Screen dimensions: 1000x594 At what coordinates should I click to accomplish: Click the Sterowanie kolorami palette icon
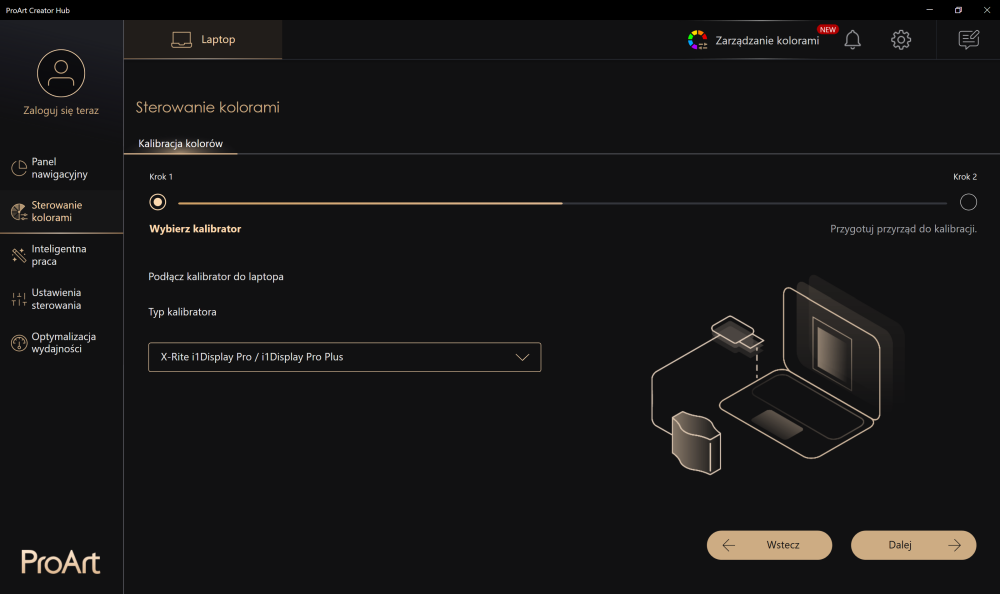(19, 212)
